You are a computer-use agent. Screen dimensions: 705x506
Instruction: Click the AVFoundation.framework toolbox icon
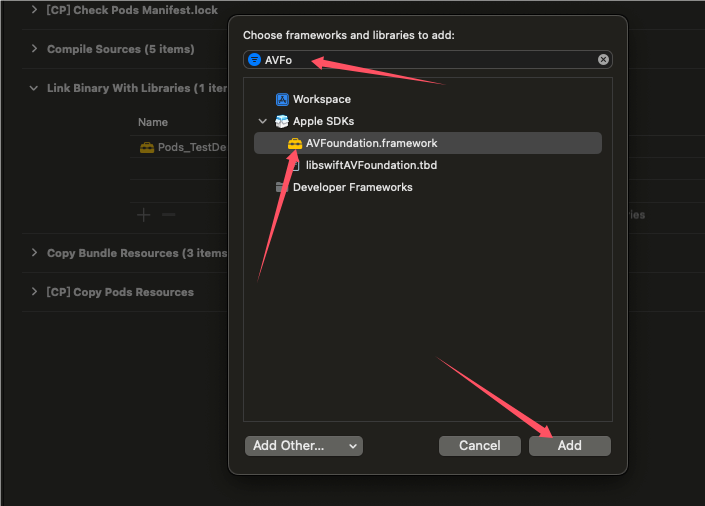(295, 143)
